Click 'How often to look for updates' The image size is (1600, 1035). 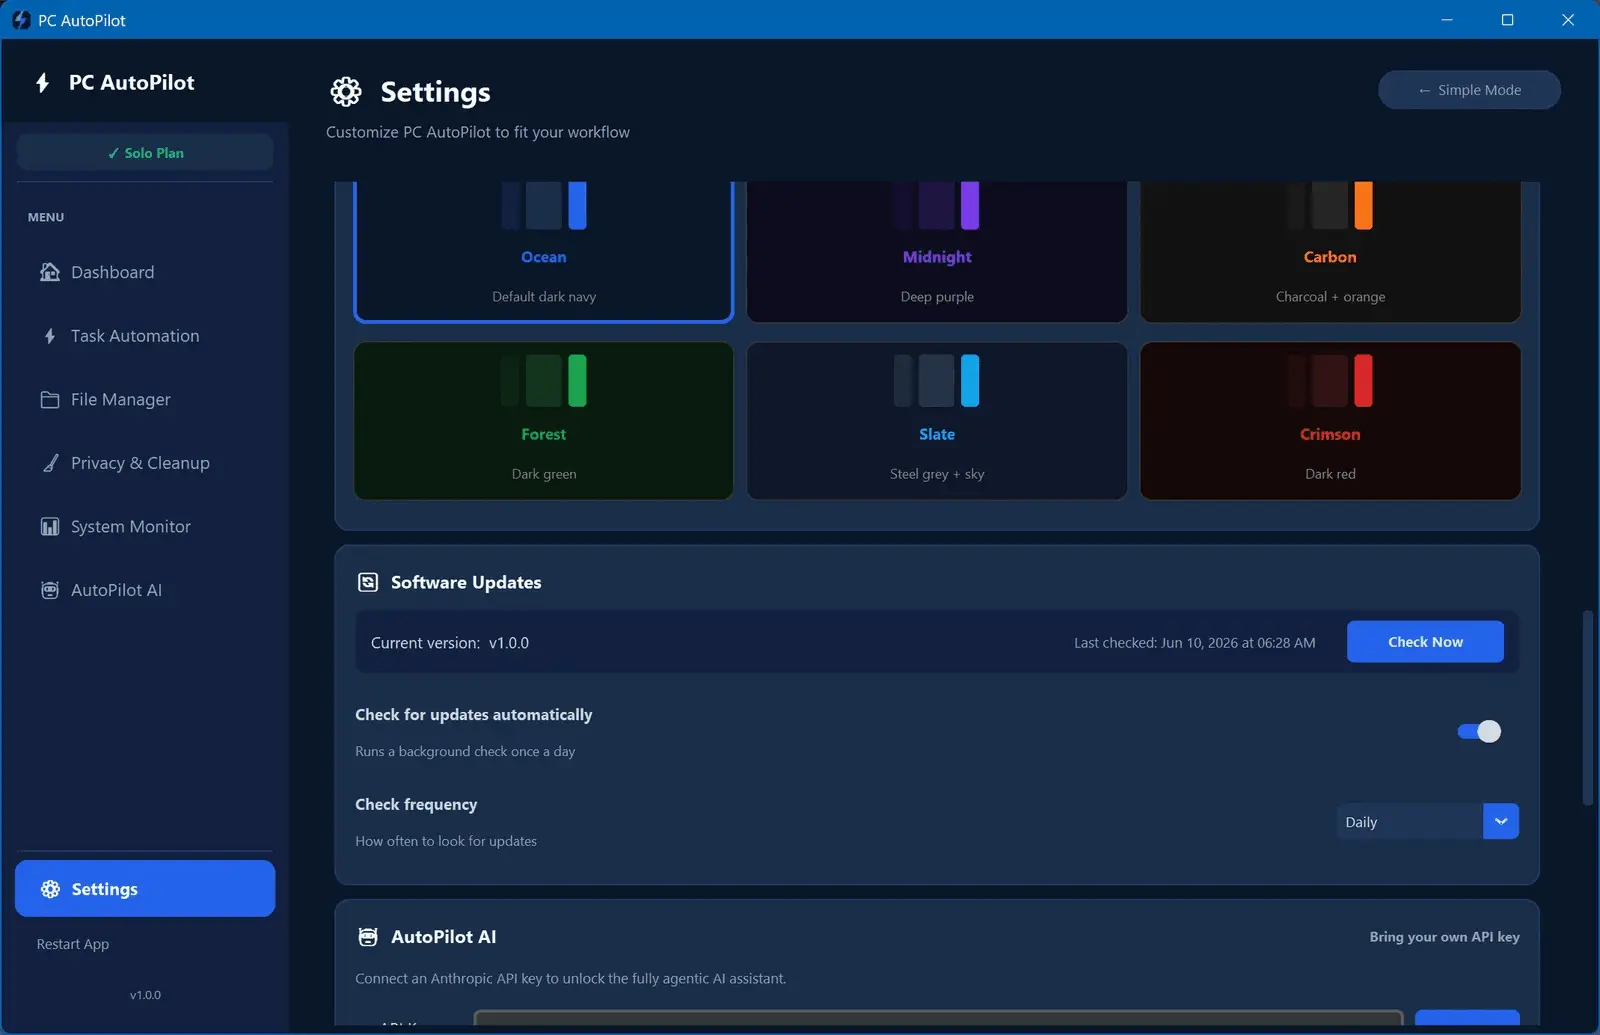pos(446,841)
